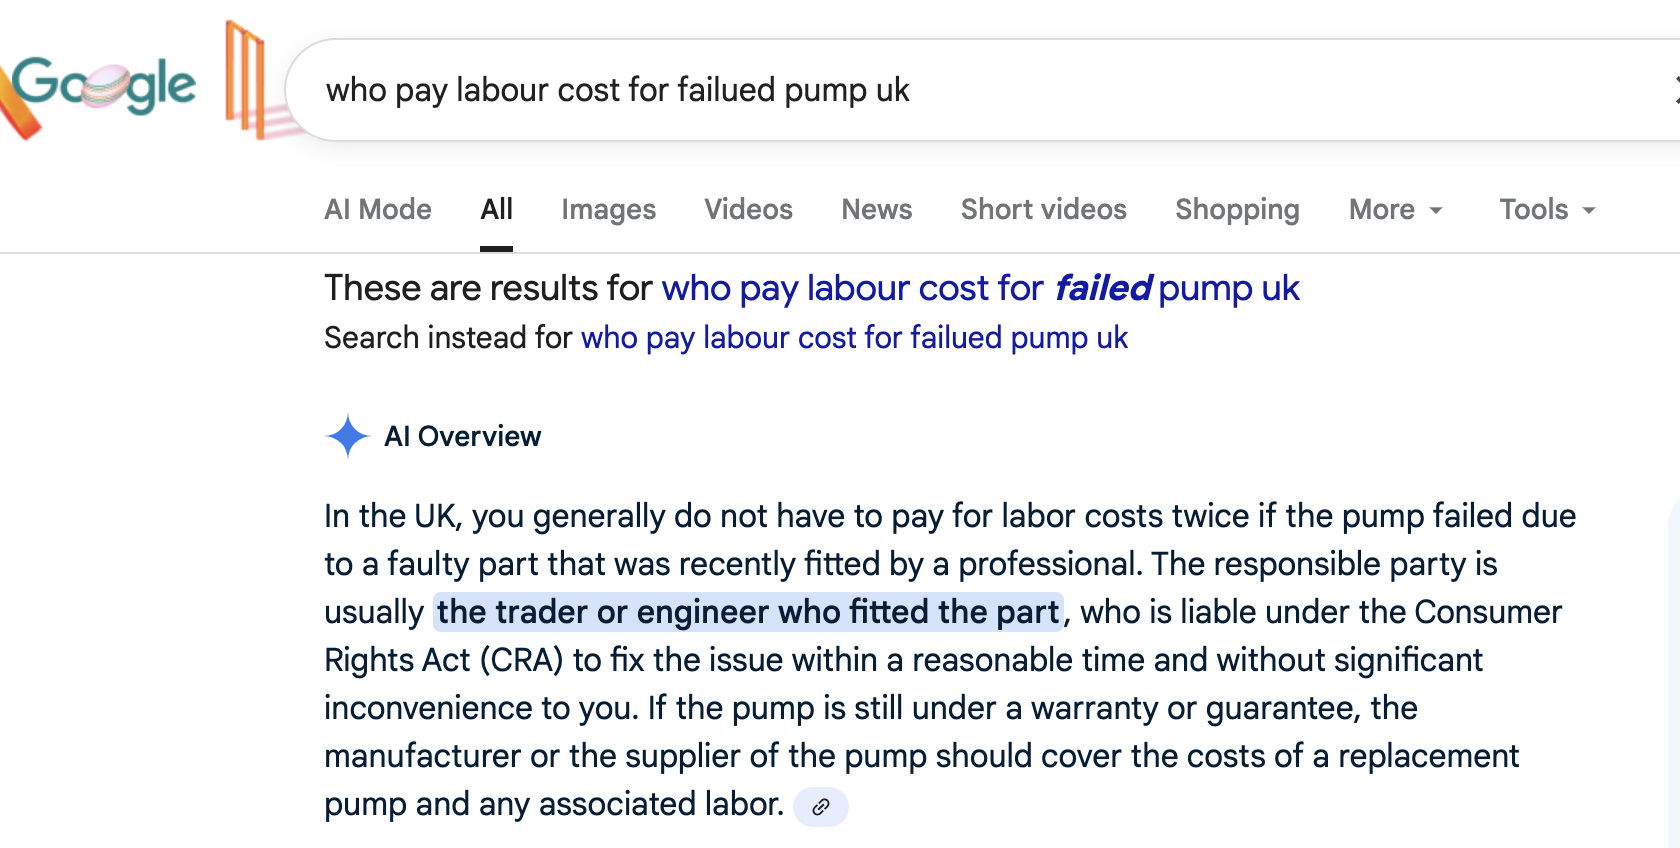Search instead for the original "failued" query

854,338
